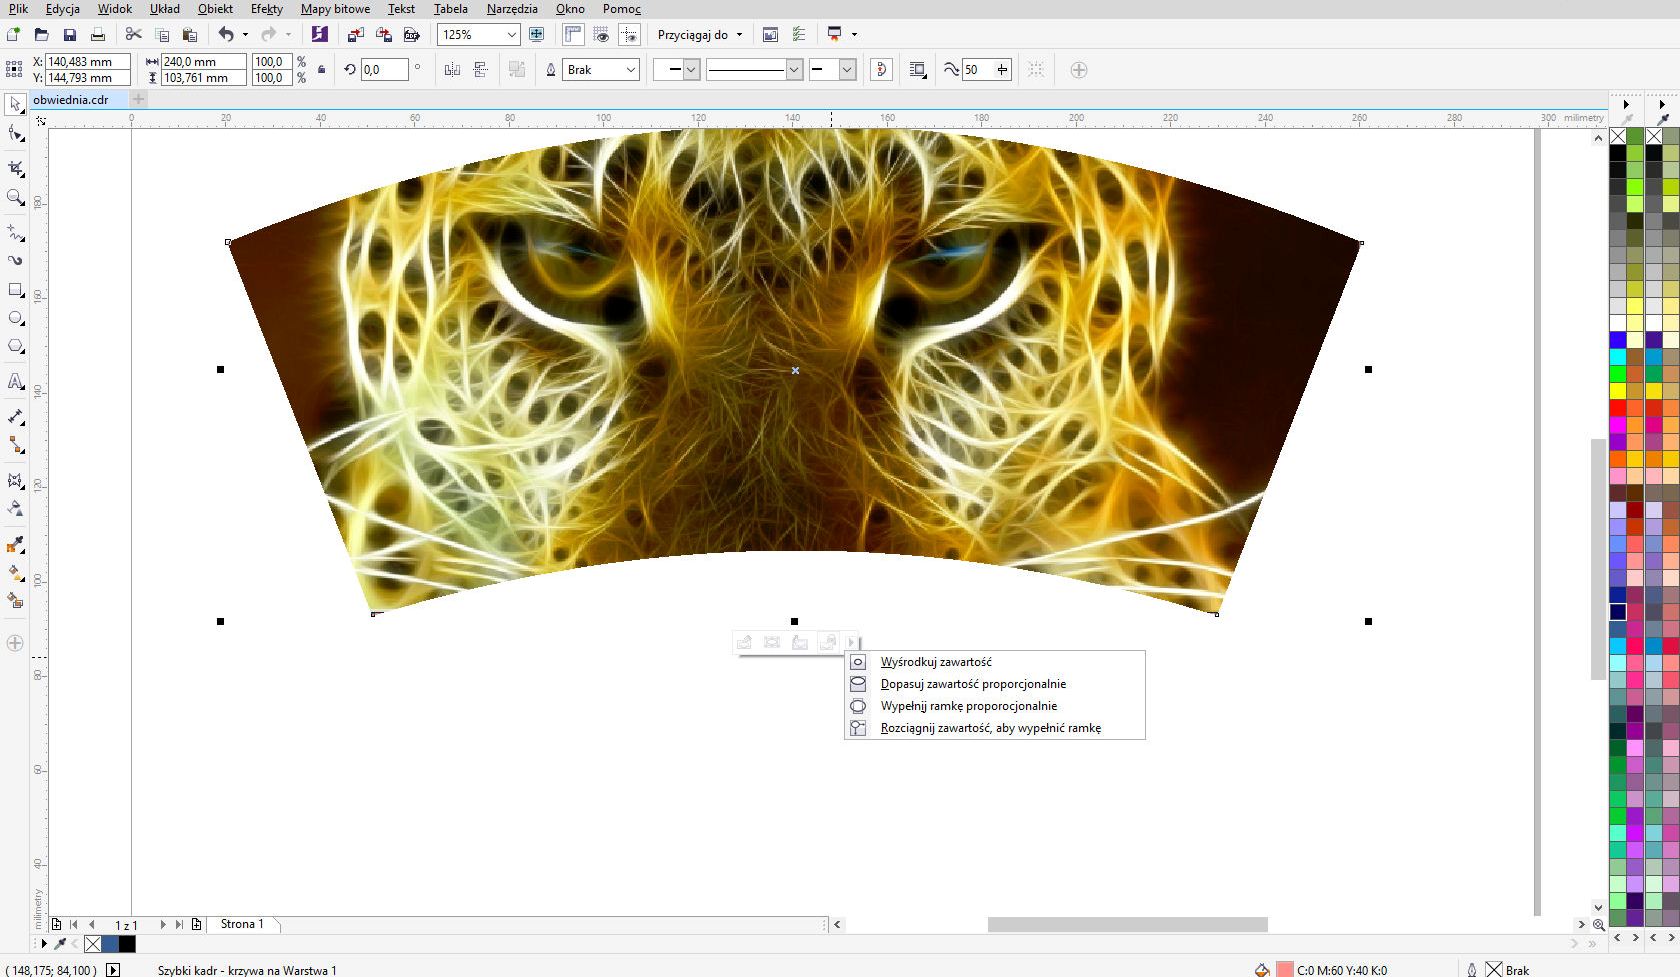The image size is (1680, 977).
Task: Open the 125% zoom level dropdown
Action: (511, 35)
